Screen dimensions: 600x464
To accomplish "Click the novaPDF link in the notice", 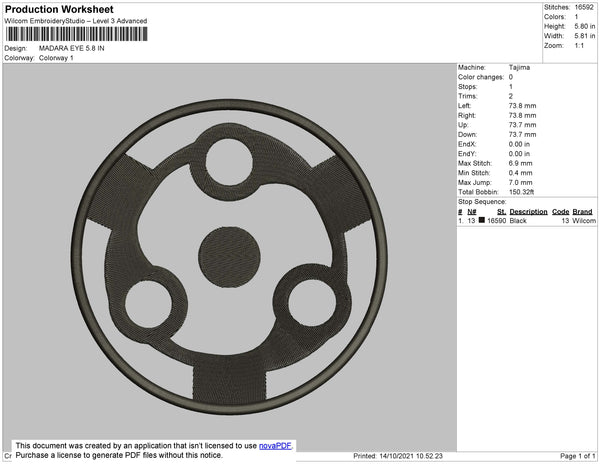I will click(x=276, y=445).
